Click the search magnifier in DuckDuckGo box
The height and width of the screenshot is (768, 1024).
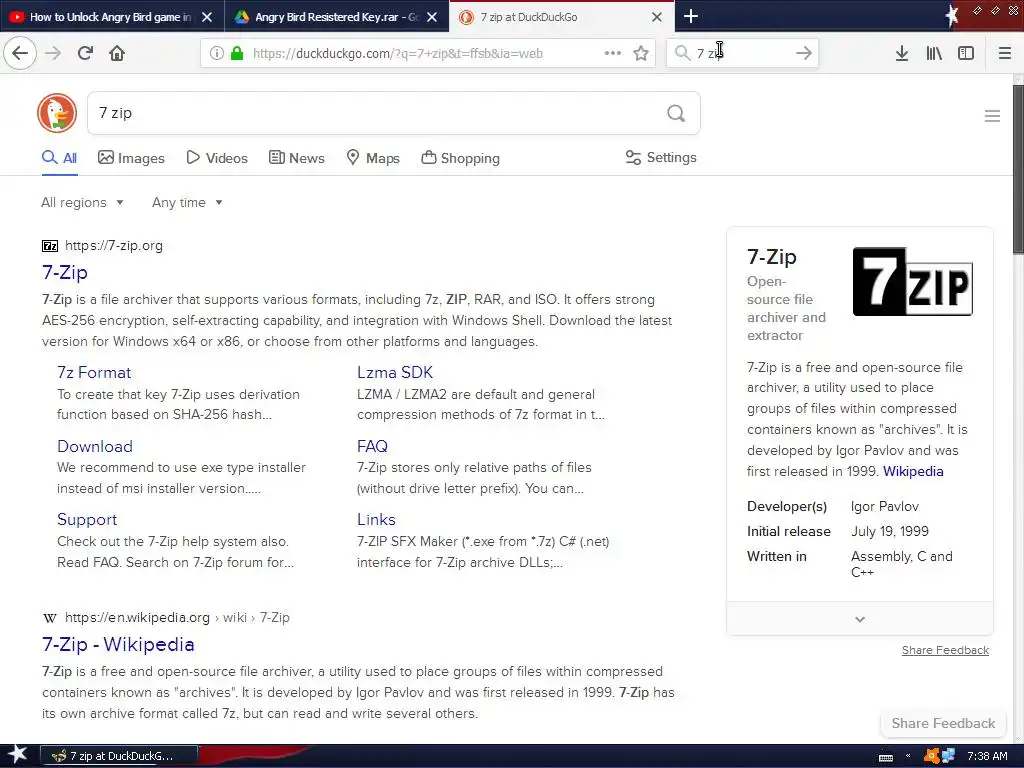point(676,114)
